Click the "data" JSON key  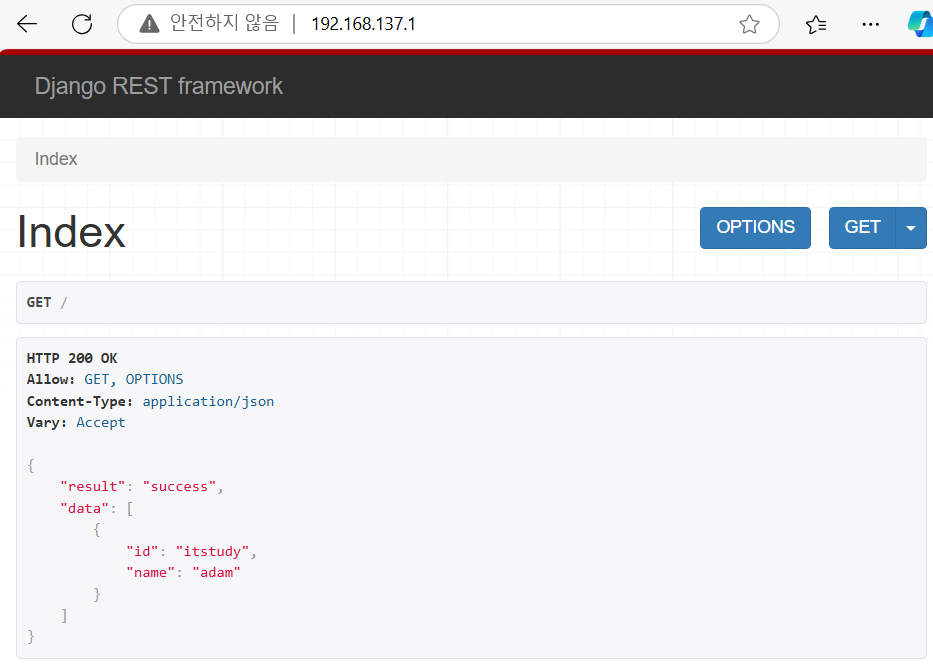(x=84, y=508)
